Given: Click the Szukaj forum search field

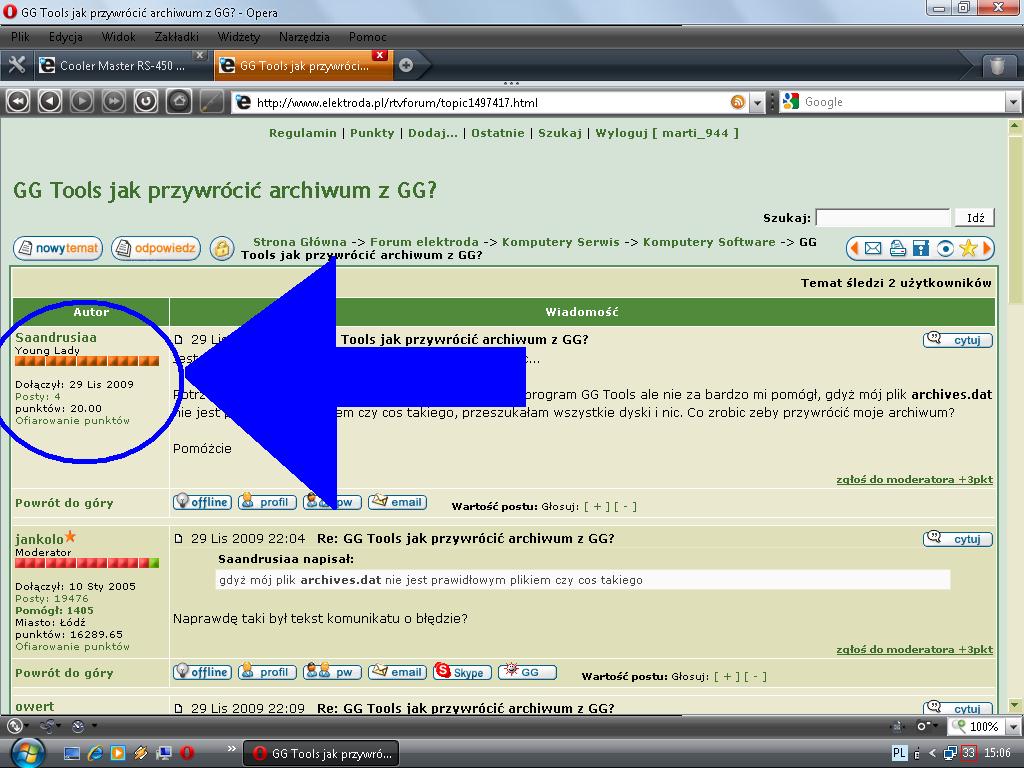Looking at the screenshot, I should pyautogui.click(x=883, y=217).
